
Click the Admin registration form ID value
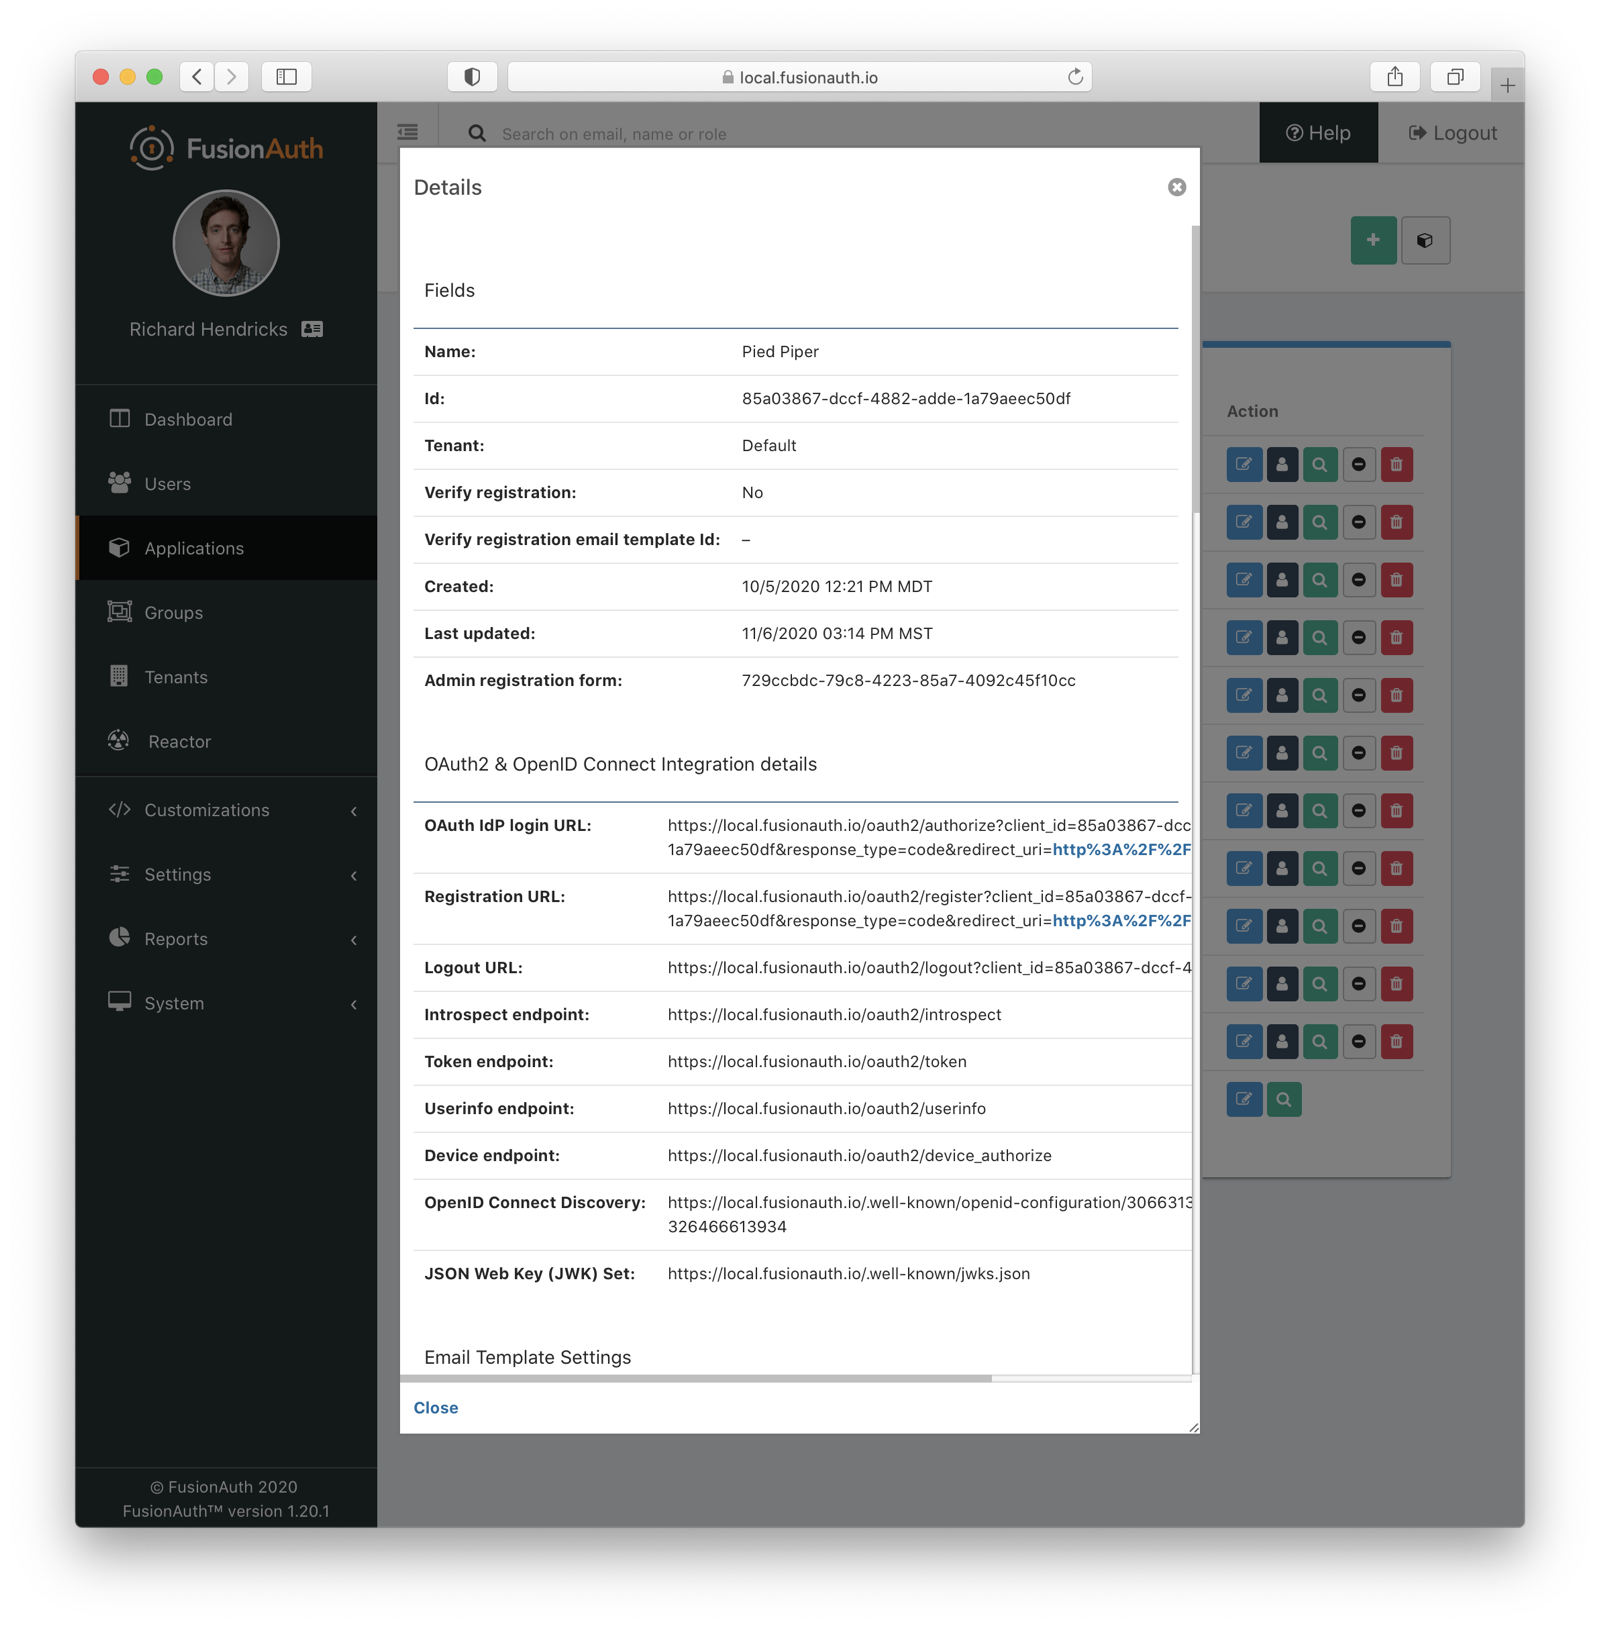pos(909,680)
